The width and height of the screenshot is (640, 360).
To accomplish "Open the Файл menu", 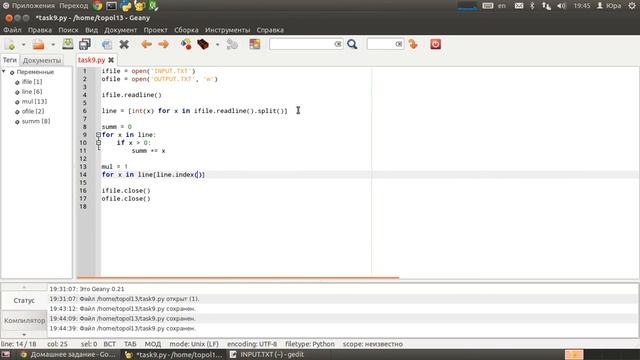I will (12, 30).
